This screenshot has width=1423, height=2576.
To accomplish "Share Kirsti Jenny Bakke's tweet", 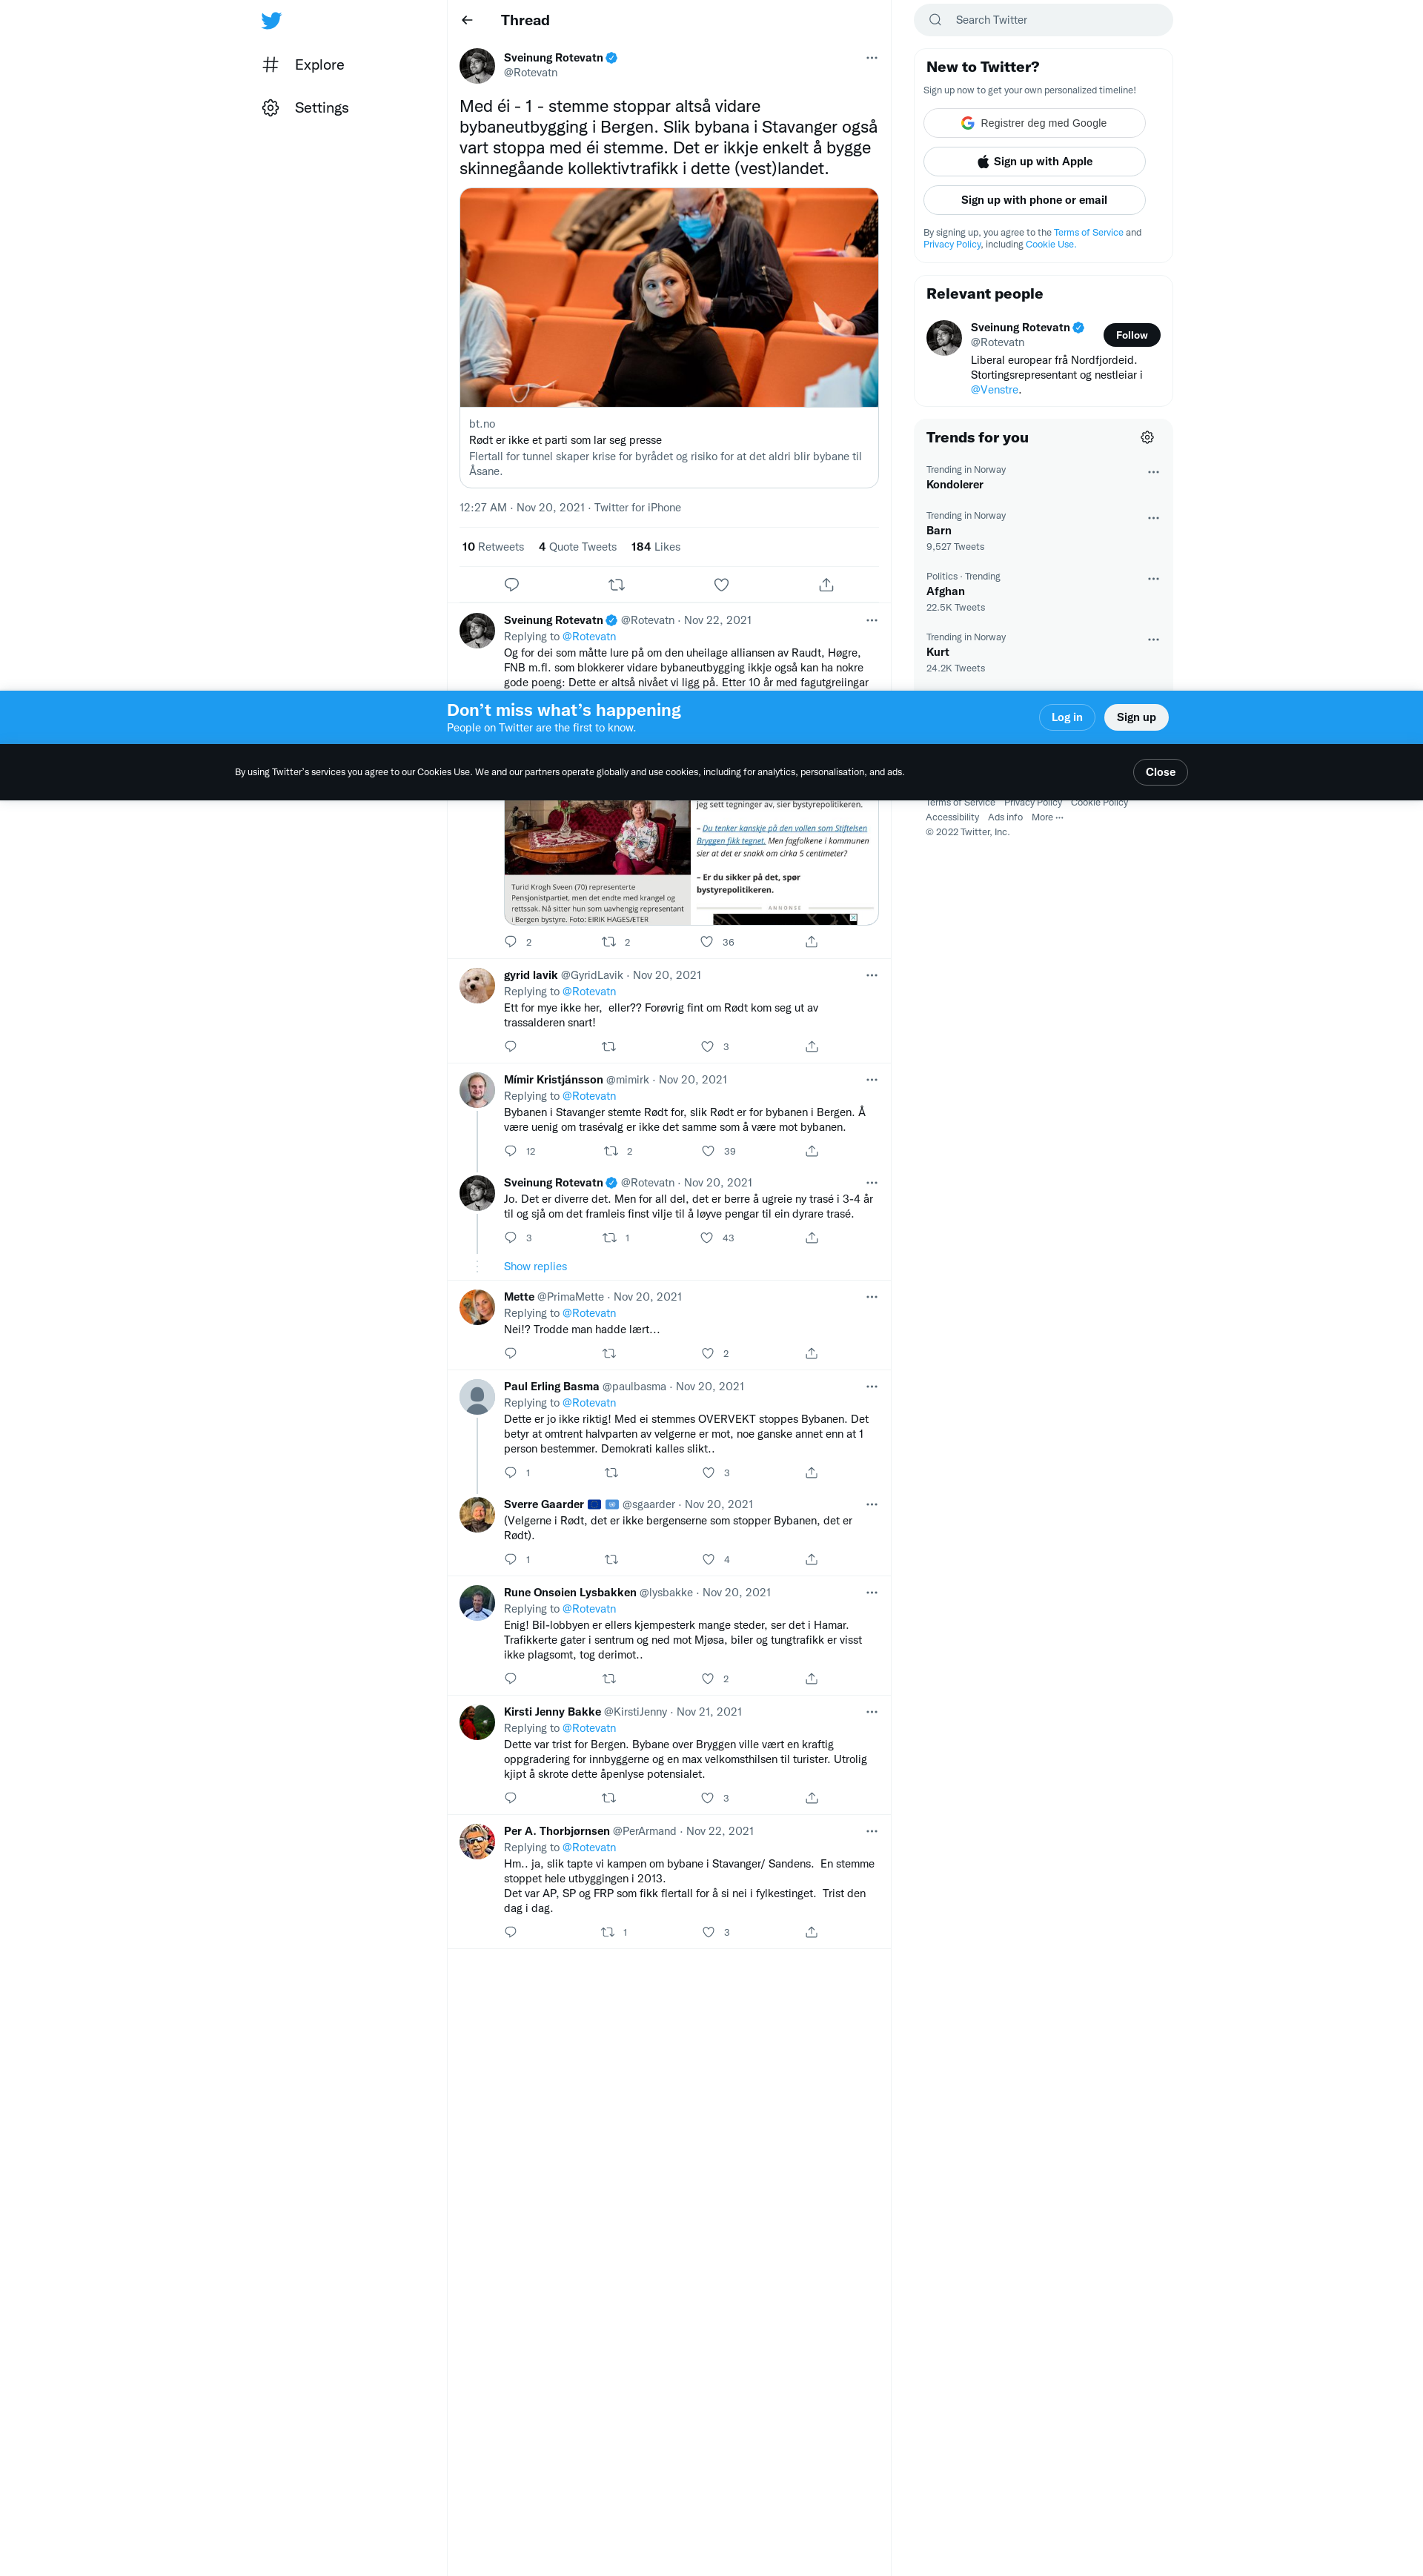I will 812,1798.
